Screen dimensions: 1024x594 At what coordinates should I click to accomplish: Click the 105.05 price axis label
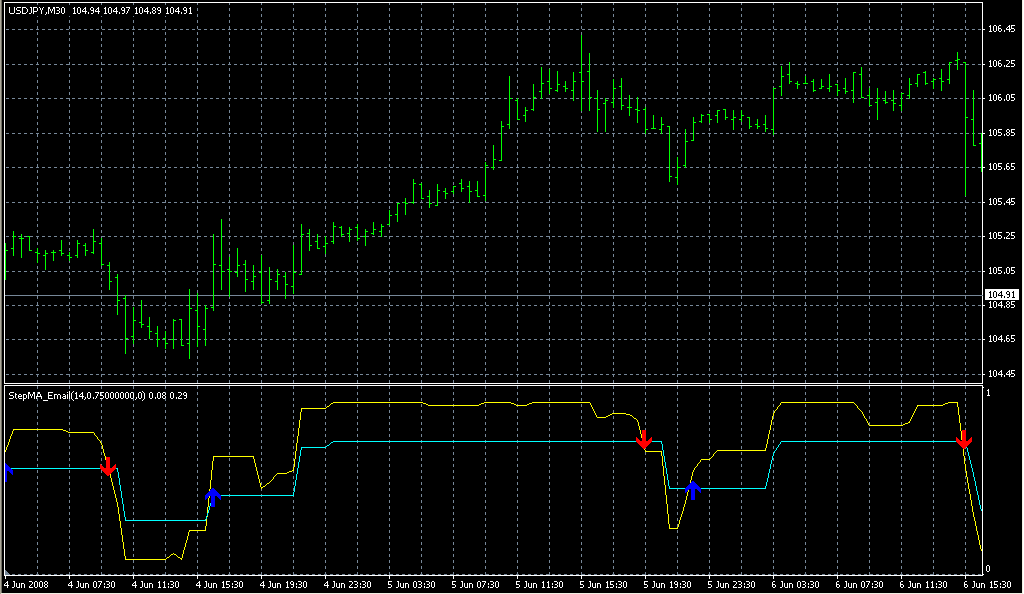1001,271
